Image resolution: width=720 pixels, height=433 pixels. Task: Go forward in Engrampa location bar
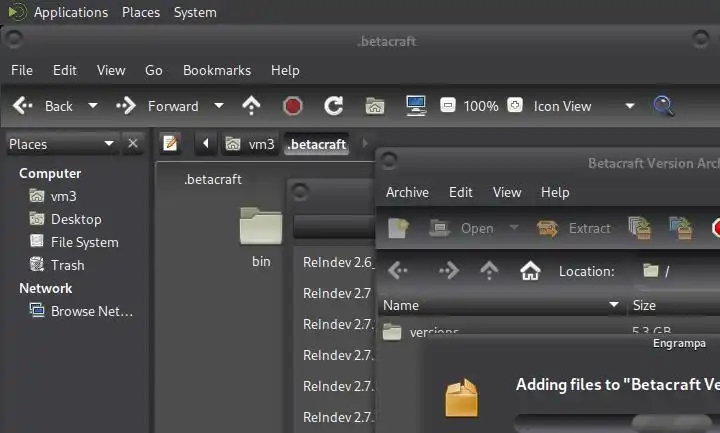coord(449,271)
